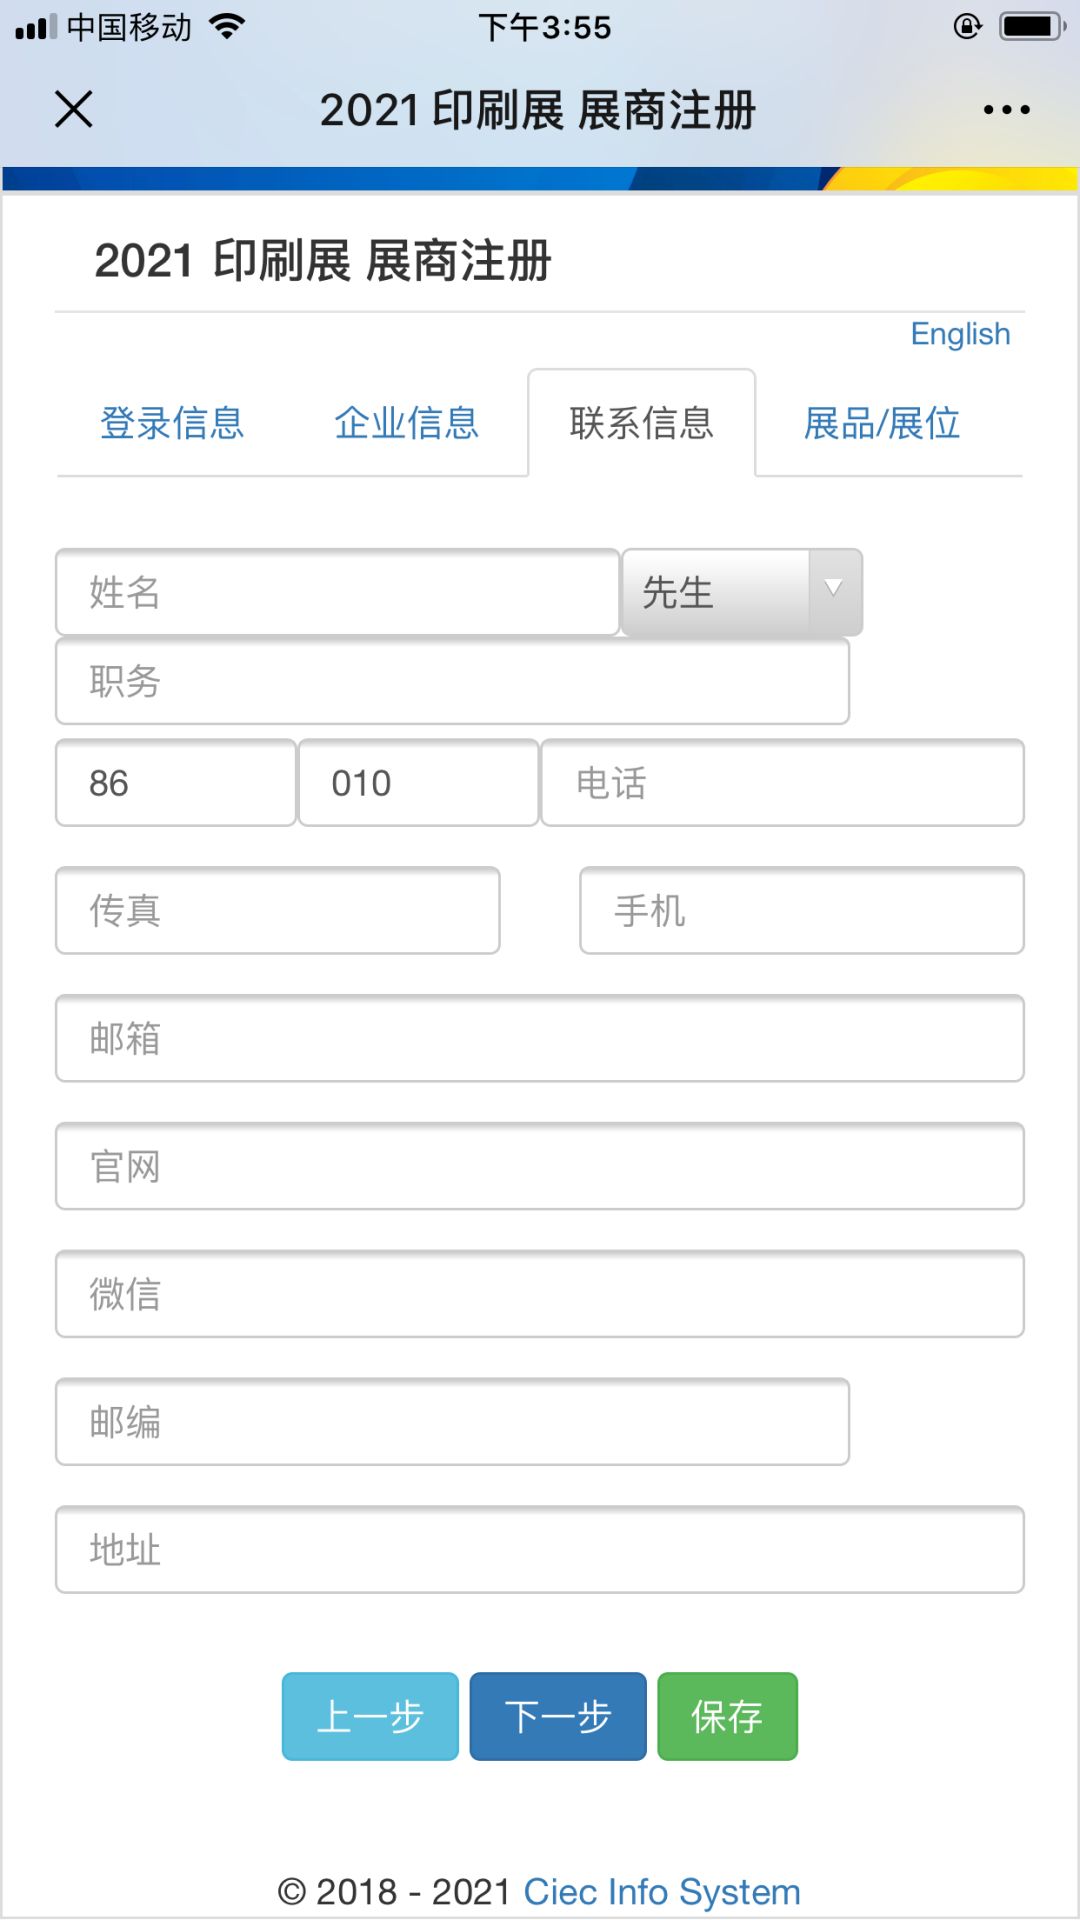Select the 联系信息 tab
This screenshot has width=1080, height=1920.
641,423
